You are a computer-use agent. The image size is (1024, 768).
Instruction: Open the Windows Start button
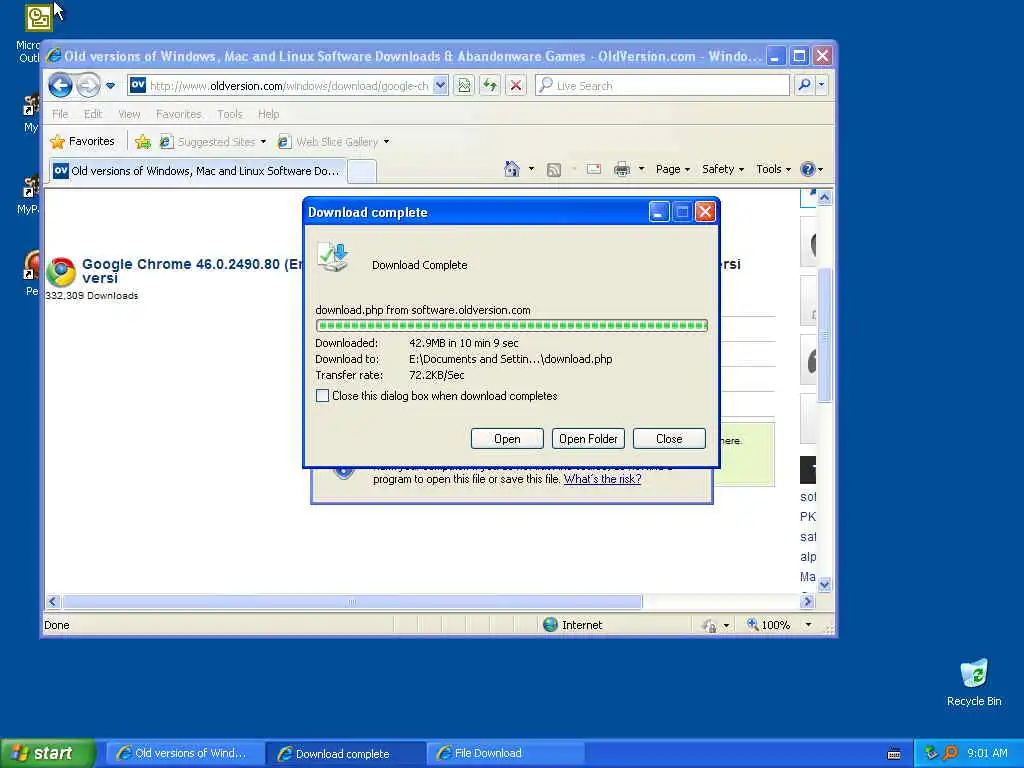(48, 753)
